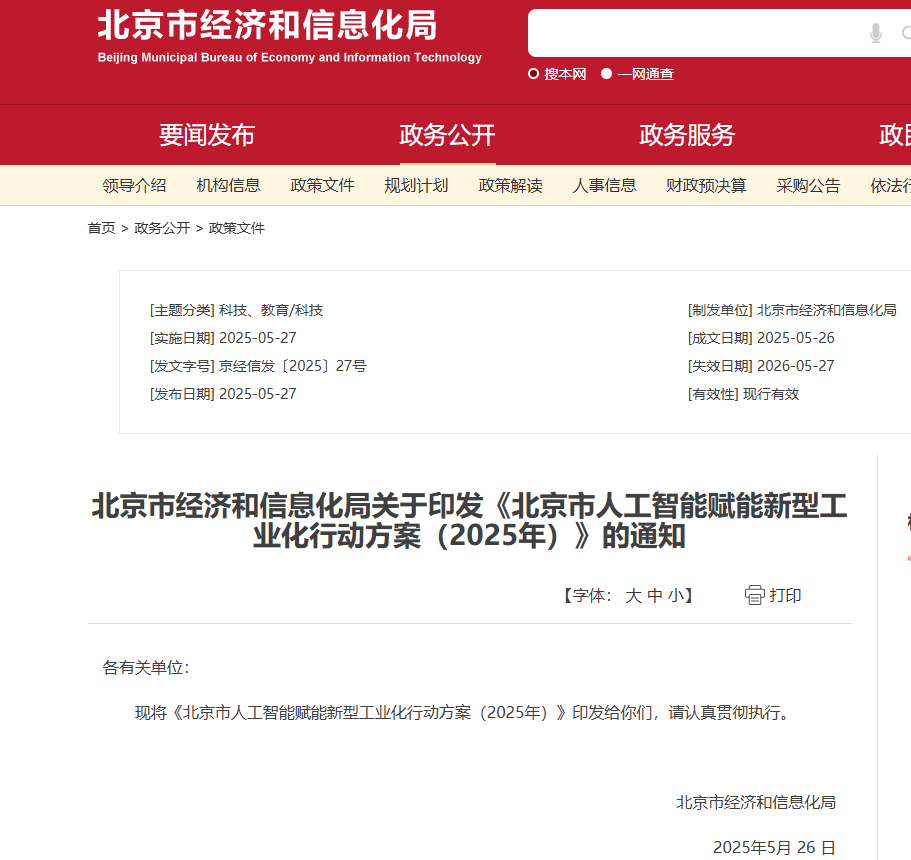Click inside the search input box
911x860 pixels.
700,32
